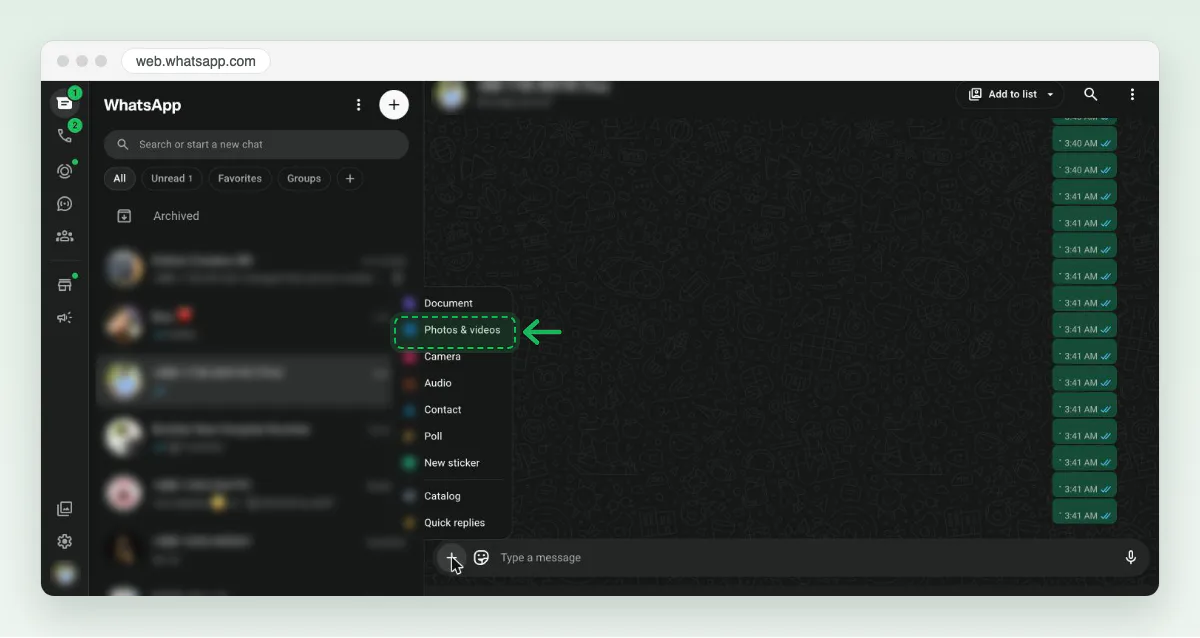Image resolution: width=1200 pixels, height=638 pixels.
Task: Choose New sticker from the attach menu
Action: pyautogui.click(x=454, y=463)
